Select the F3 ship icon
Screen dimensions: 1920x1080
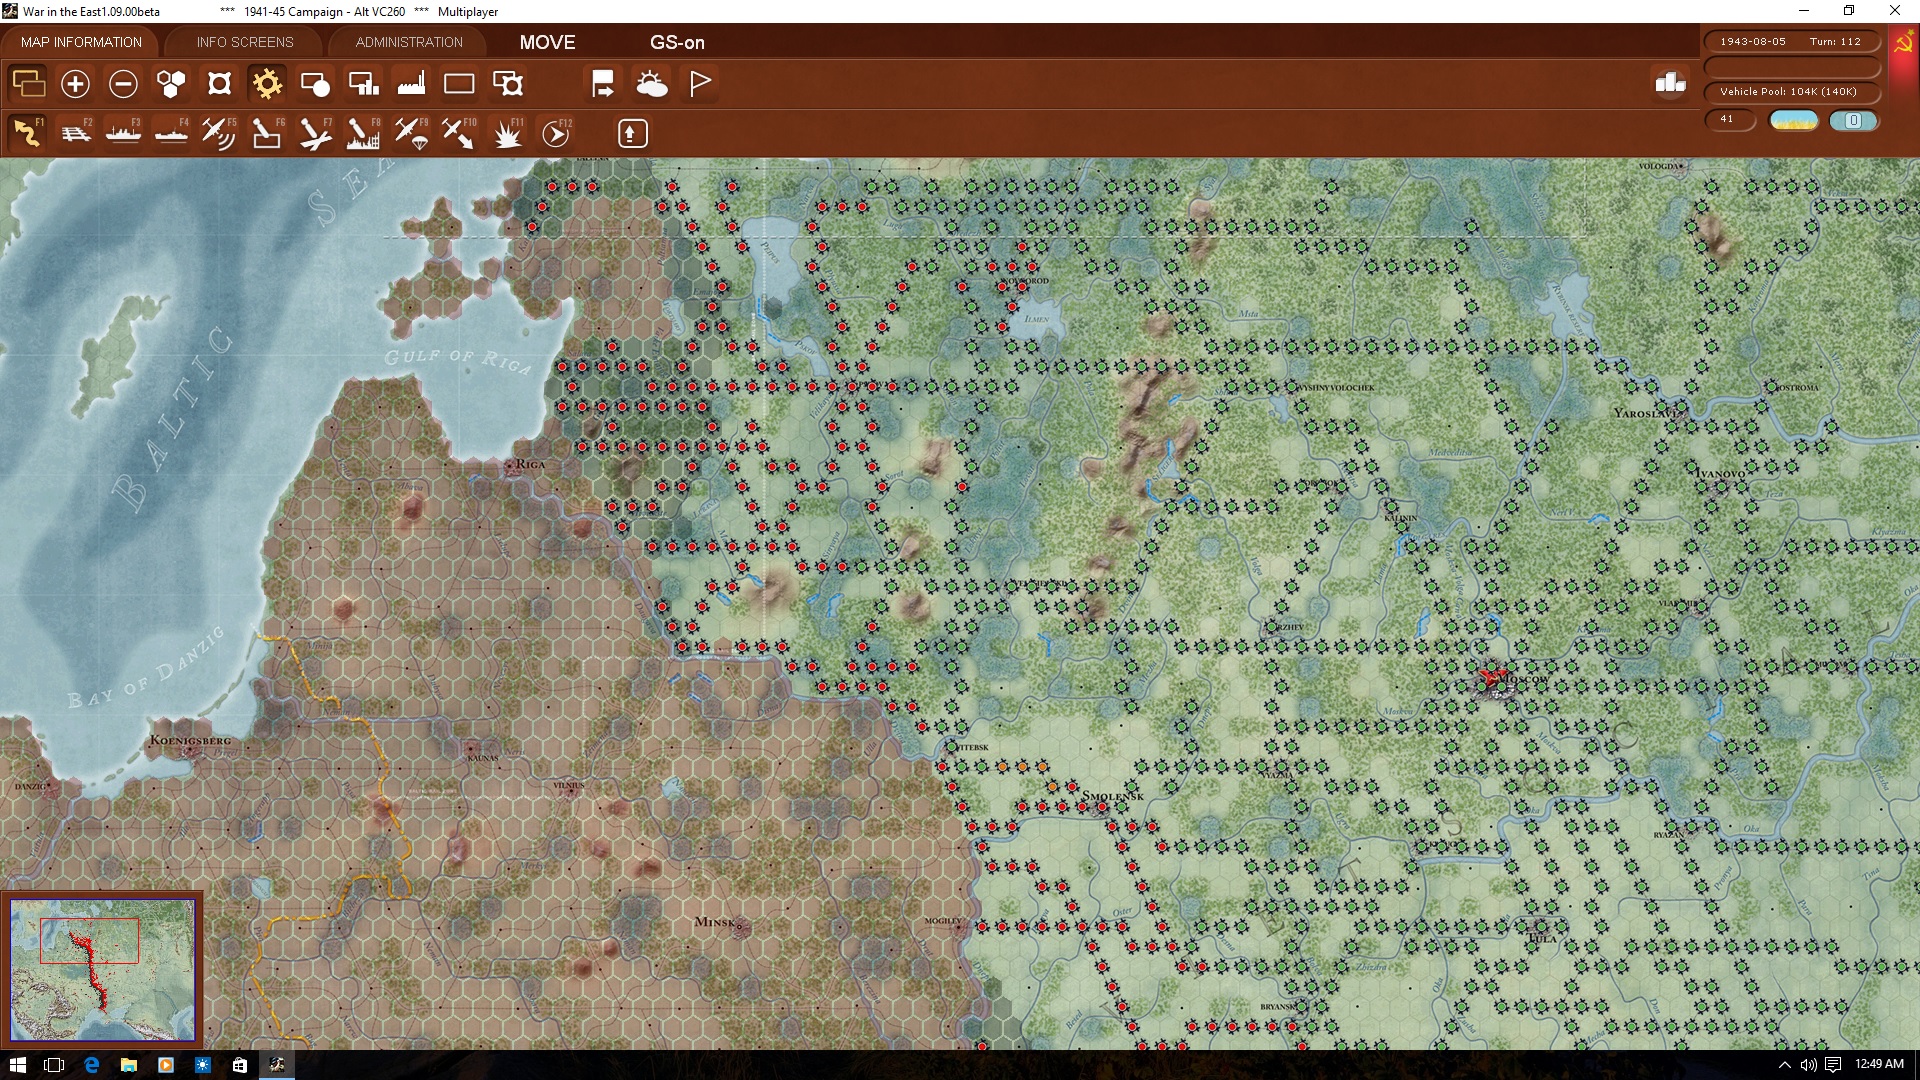[x=123, y=133]
